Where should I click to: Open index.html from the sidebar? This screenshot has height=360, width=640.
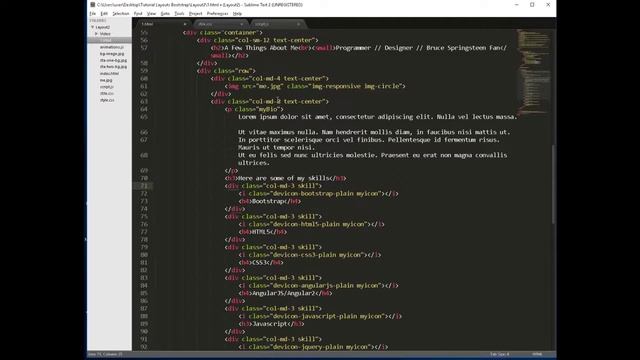109,73
